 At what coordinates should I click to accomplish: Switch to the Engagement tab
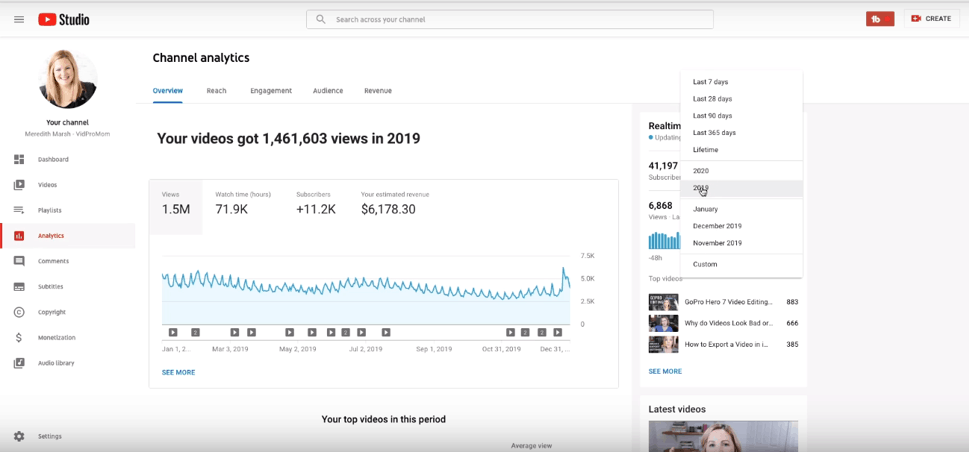[x=271, y=91]
